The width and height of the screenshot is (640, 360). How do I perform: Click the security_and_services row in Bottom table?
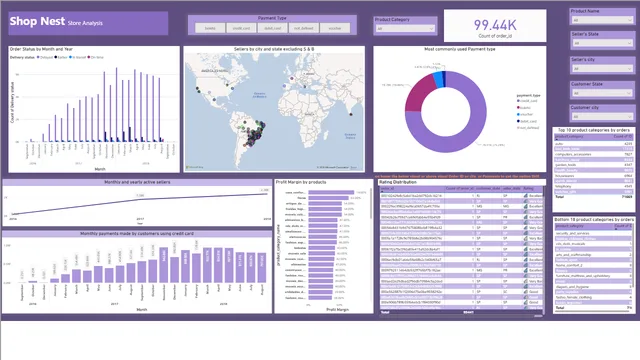click(x=593, y=233)
